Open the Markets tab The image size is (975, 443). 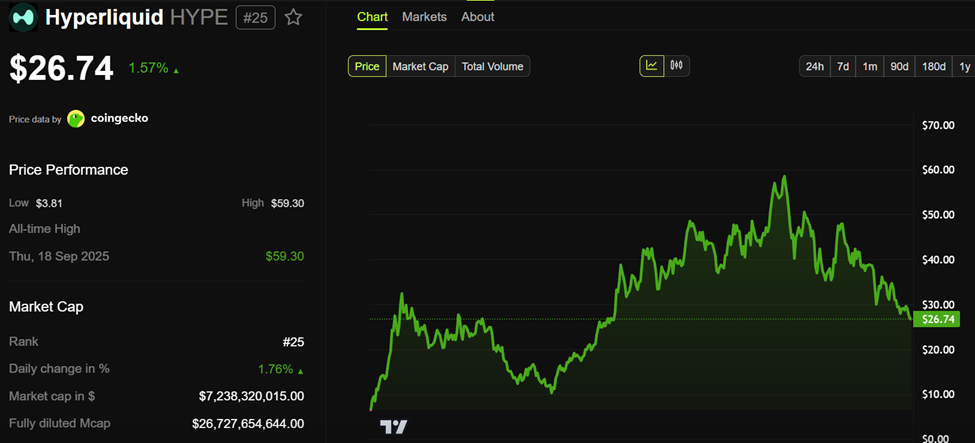click(x=425, y=17)
